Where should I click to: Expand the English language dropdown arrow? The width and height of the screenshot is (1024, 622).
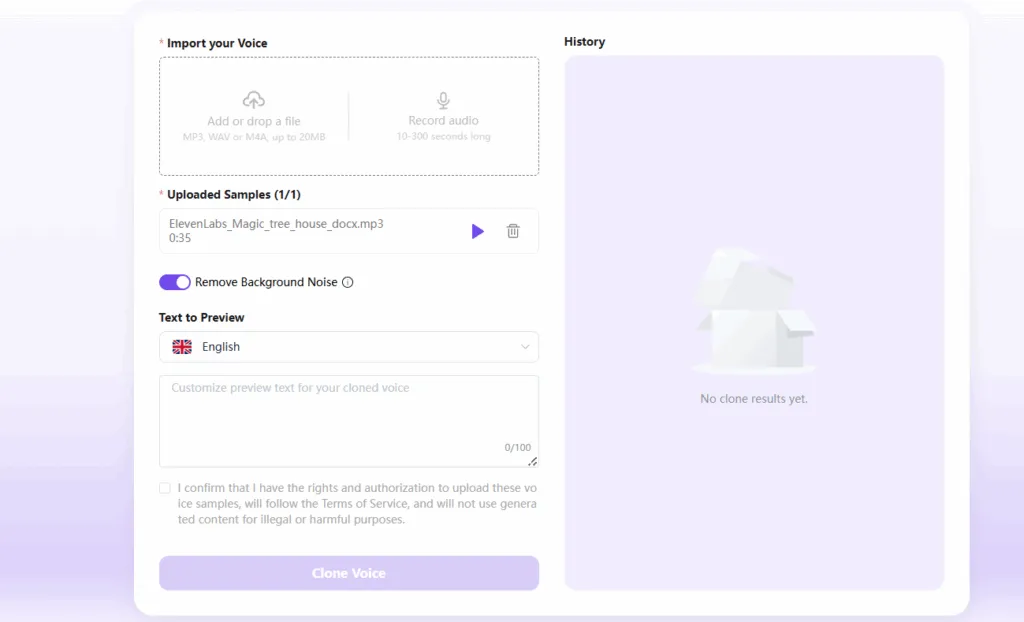tap(524, 347)
